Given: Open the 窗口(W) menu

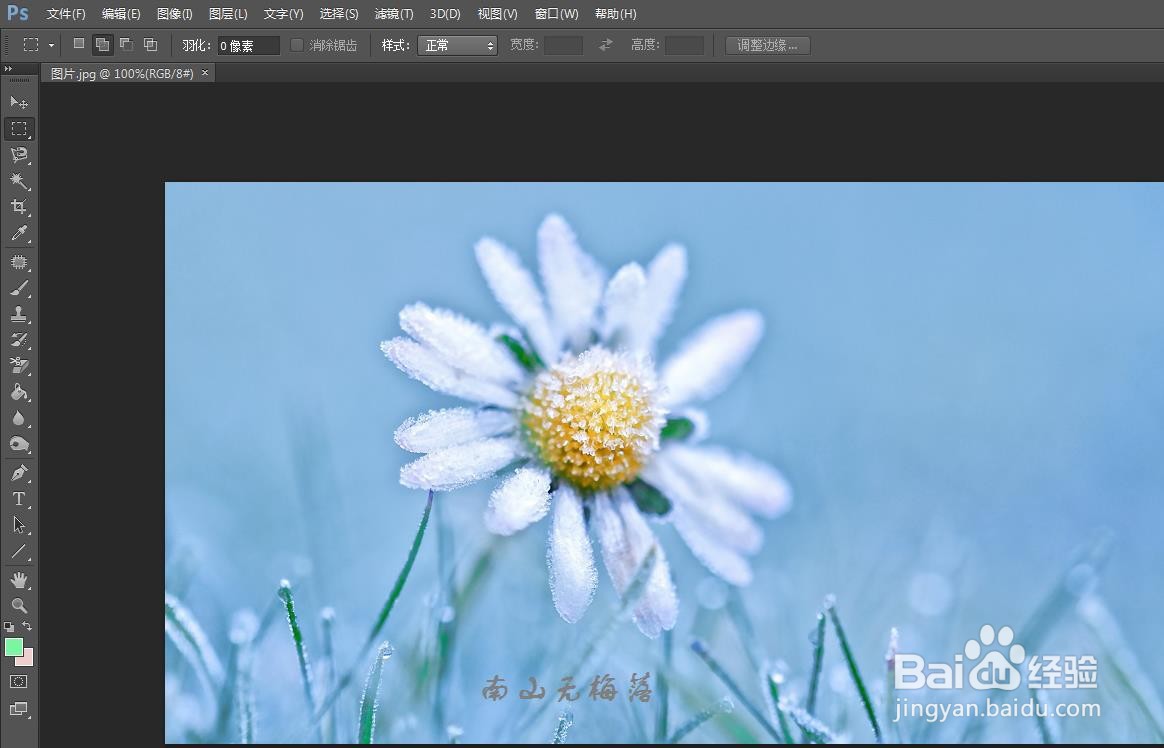Looking at the screenshot, I should pos(556,13).
